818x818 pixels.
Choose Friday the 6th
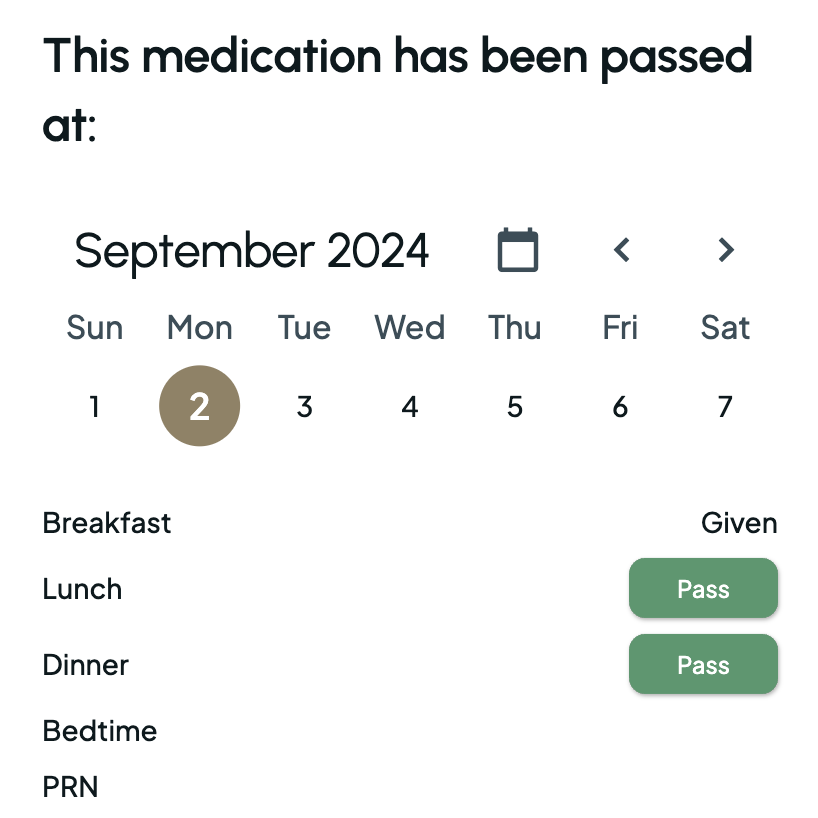[x=620, y=407]
